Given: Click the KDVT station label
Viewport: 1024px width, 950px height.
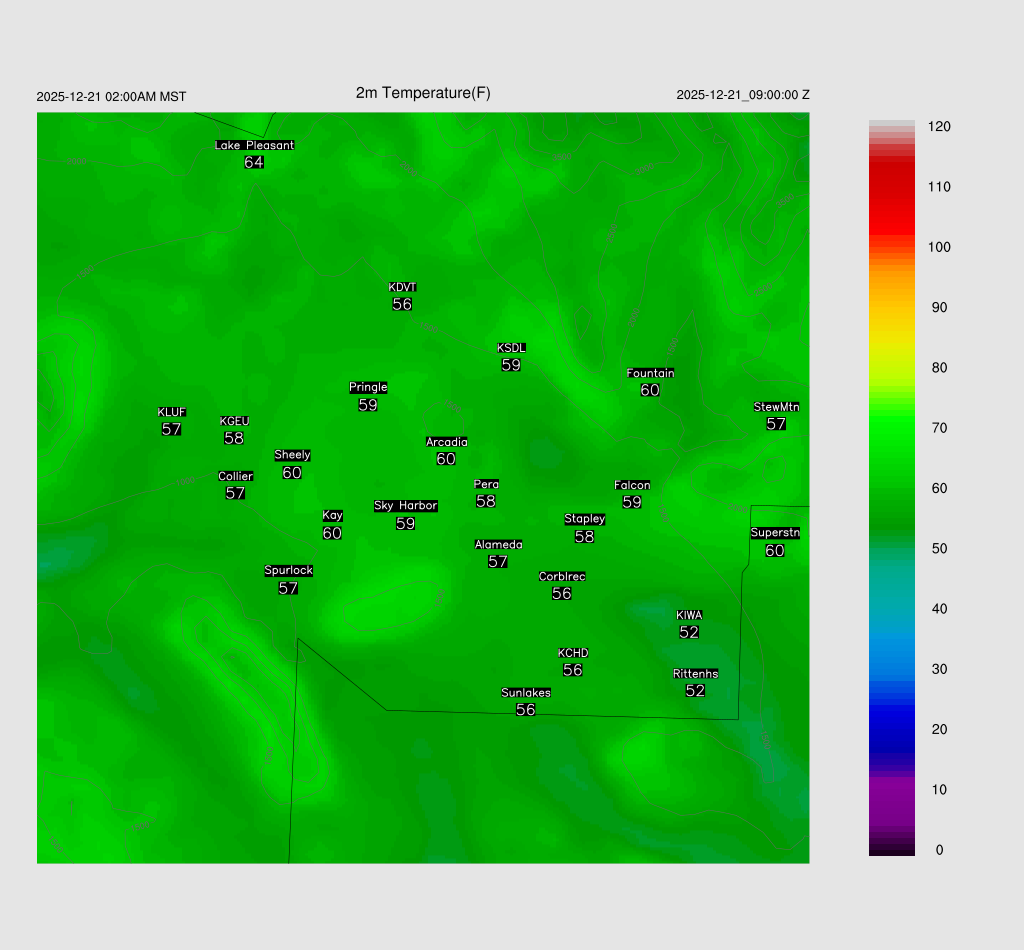Looking at the screenshot, I should [x=402, y=288].
